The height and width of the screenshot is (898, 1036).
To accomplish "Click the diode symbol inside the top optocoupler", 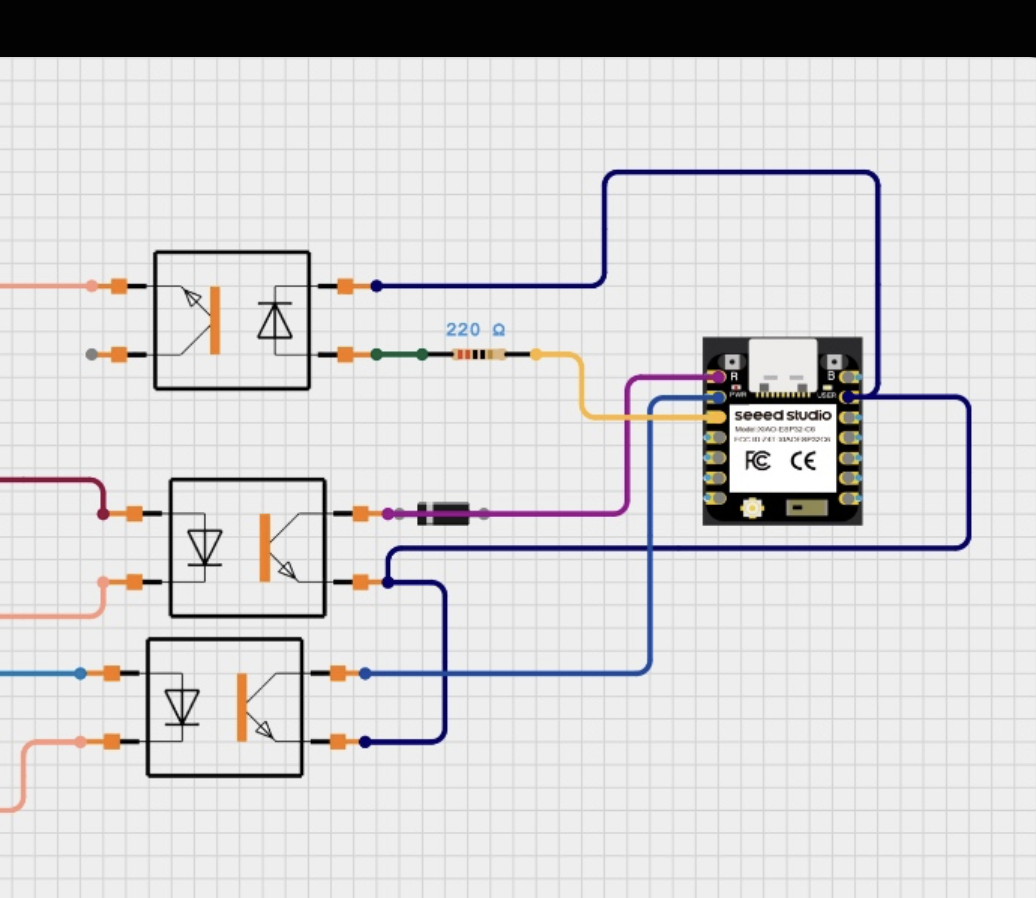I will pyautogui.click(x=275, y=320).
